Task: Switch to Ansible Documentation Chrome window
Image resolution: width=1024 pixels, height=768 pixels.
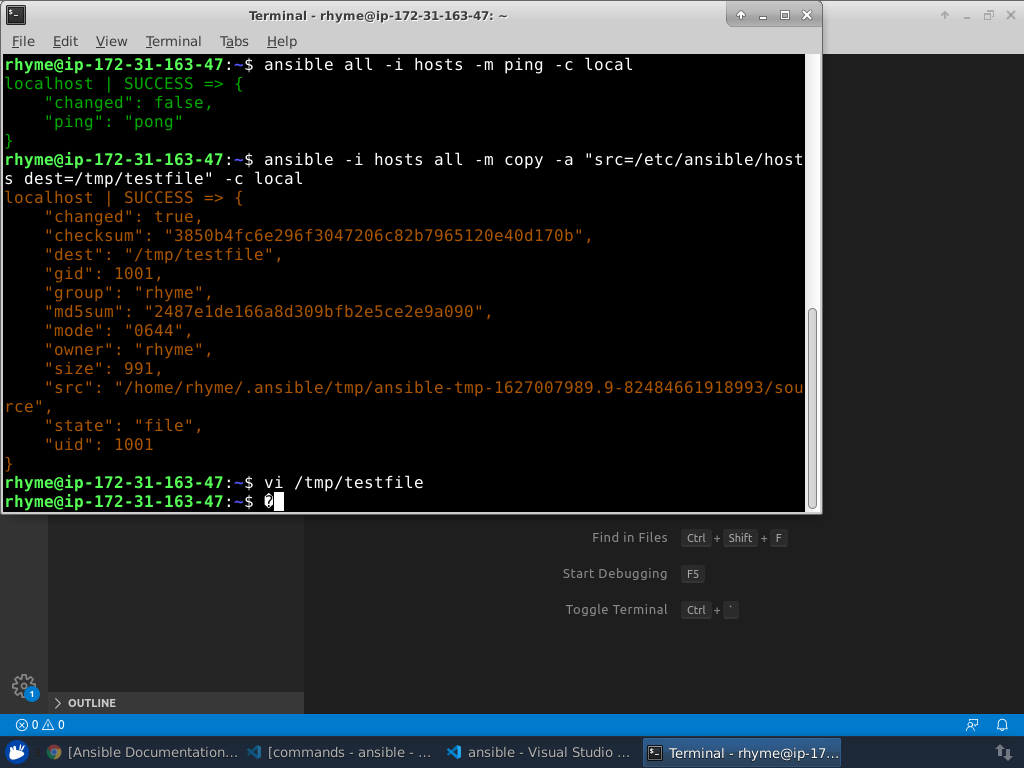Action: pos(143,752)
